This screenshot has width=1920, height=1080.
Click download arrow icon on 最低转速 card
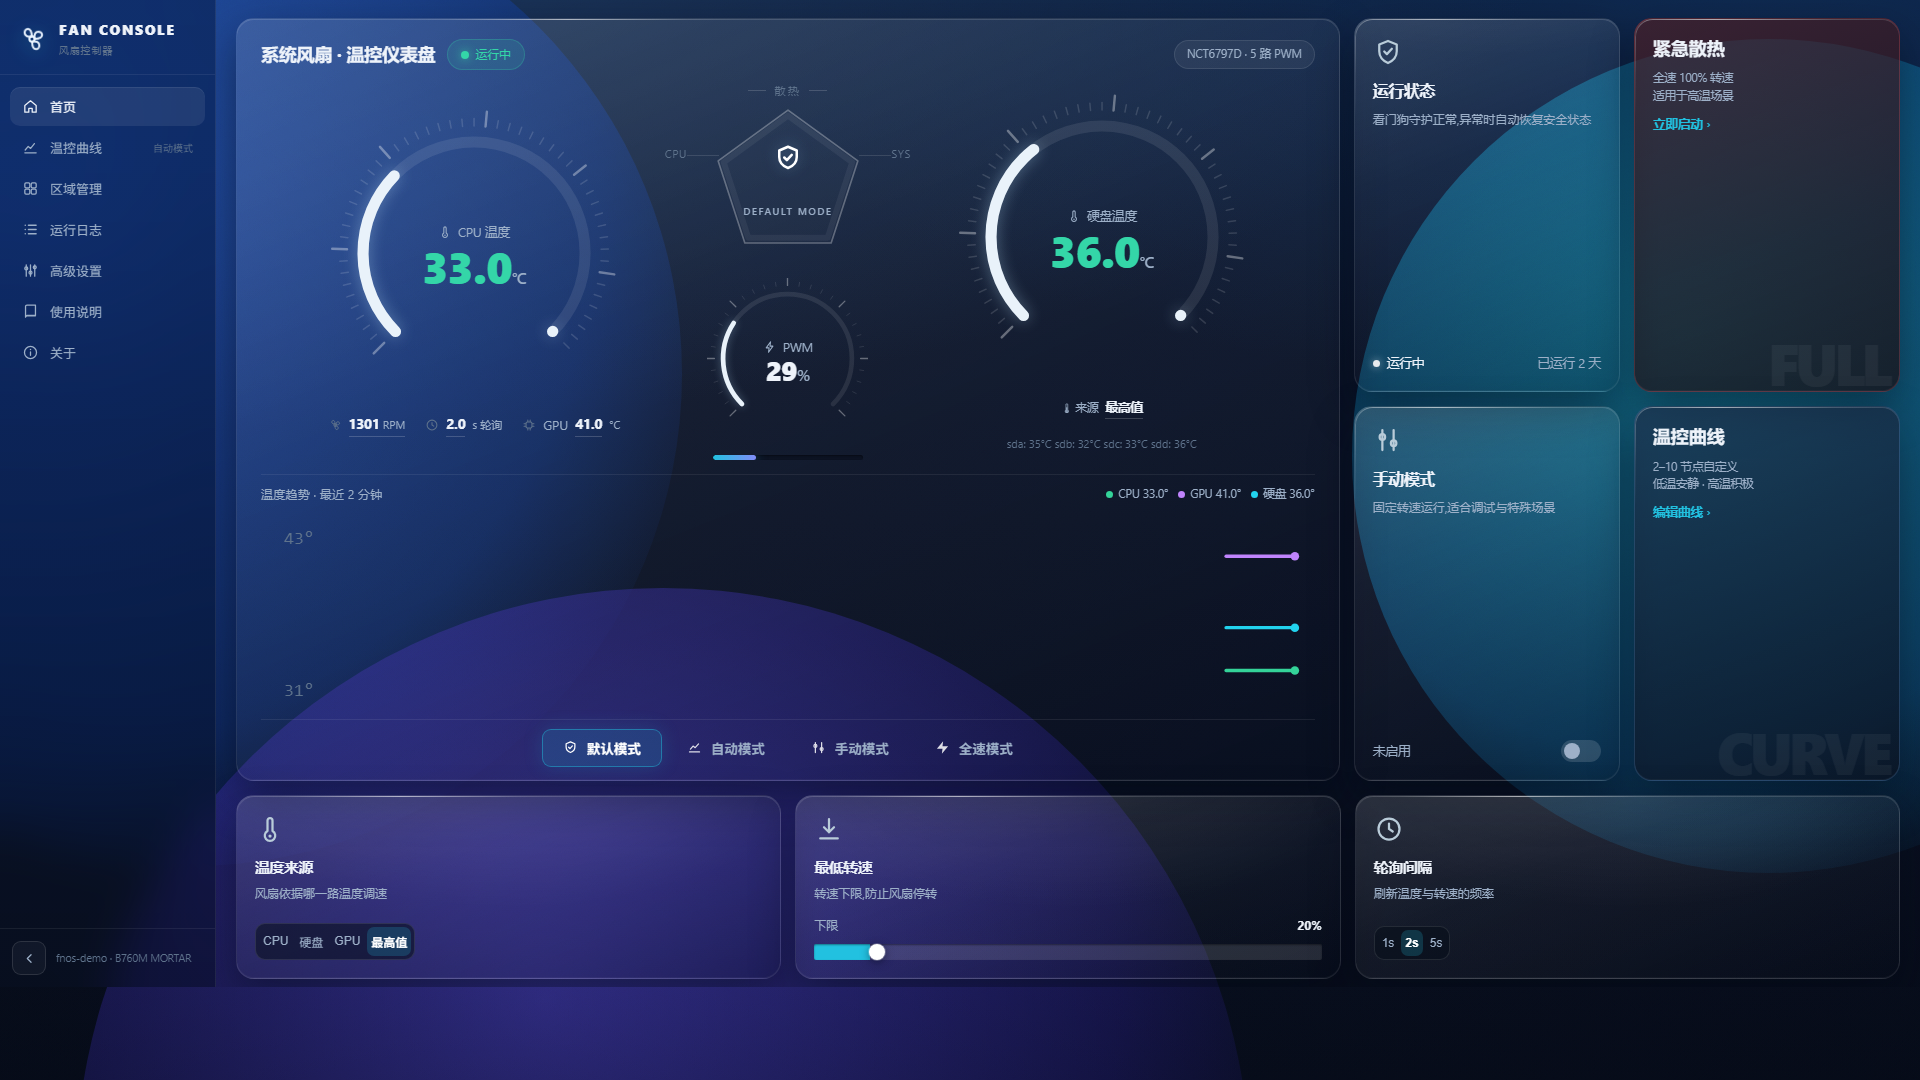point(829,828)
